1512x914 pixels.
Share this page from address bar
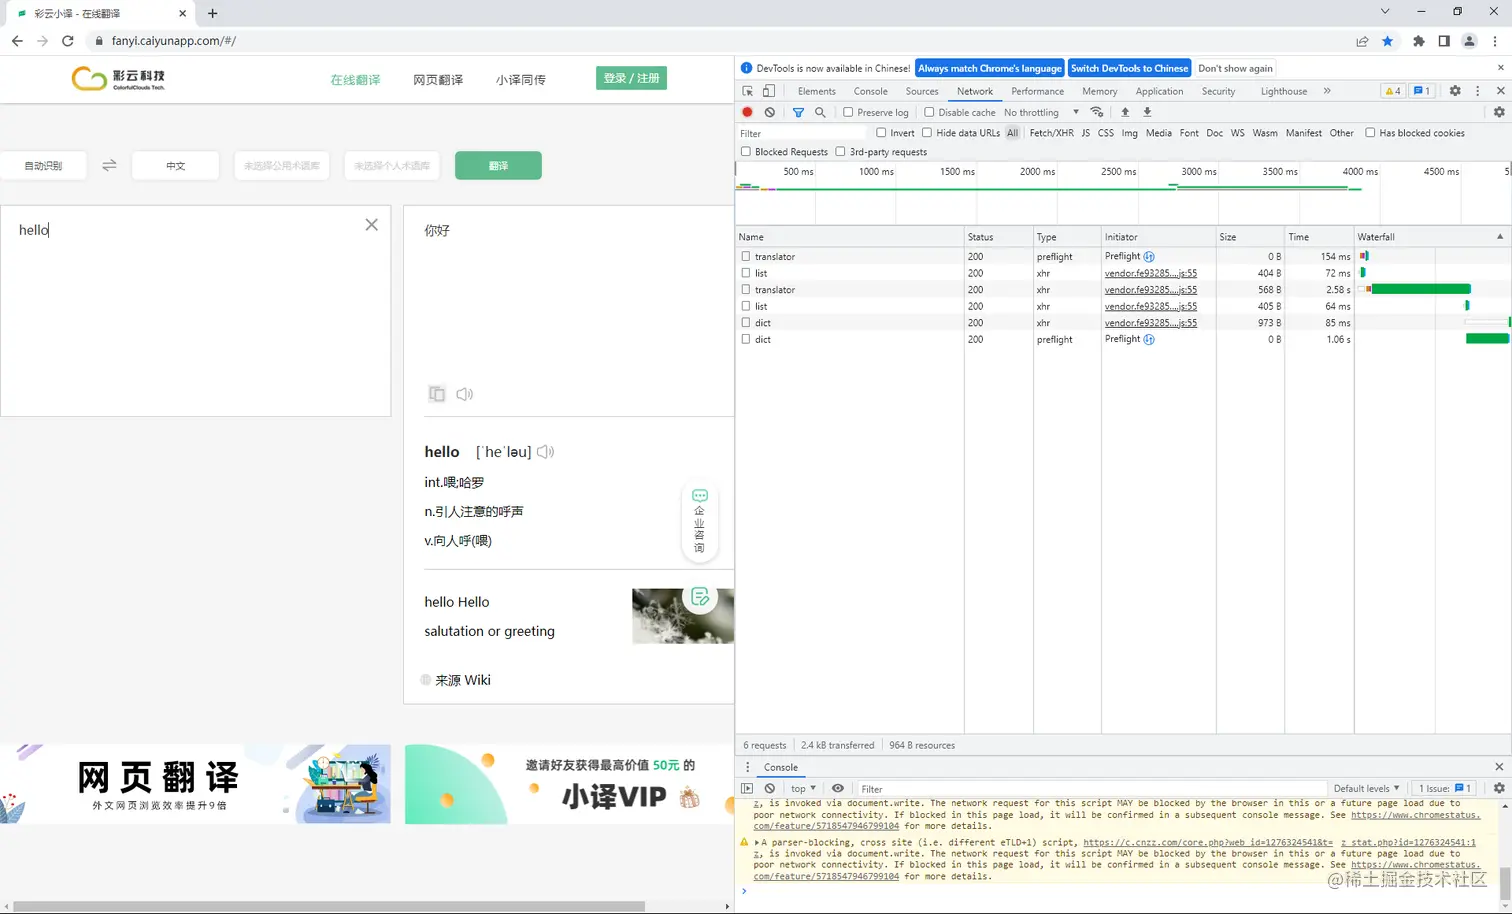(1362, 41)
